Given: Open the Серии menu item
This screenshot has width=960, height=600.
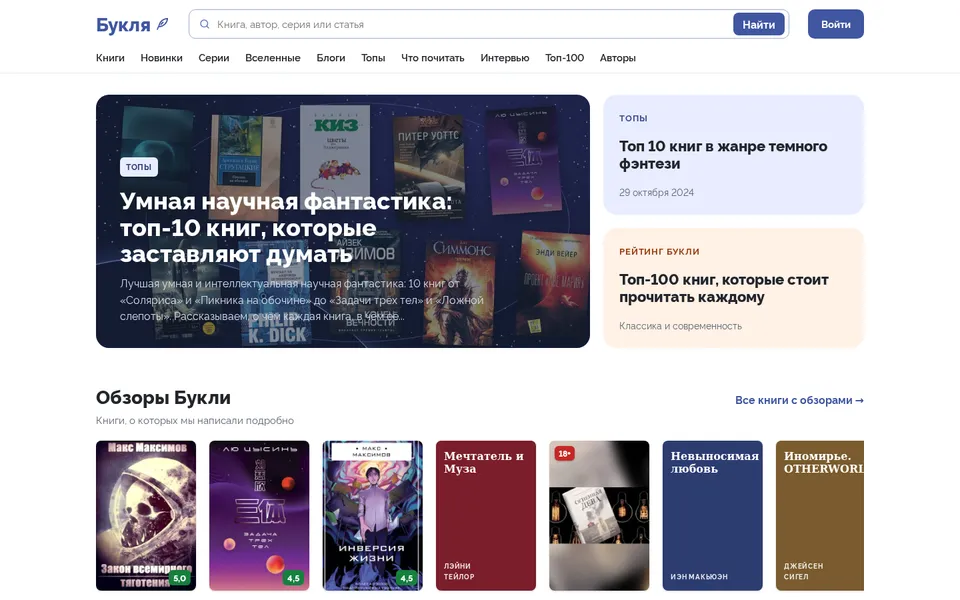Looking at the screenshot, I should [x=214, y=58].
